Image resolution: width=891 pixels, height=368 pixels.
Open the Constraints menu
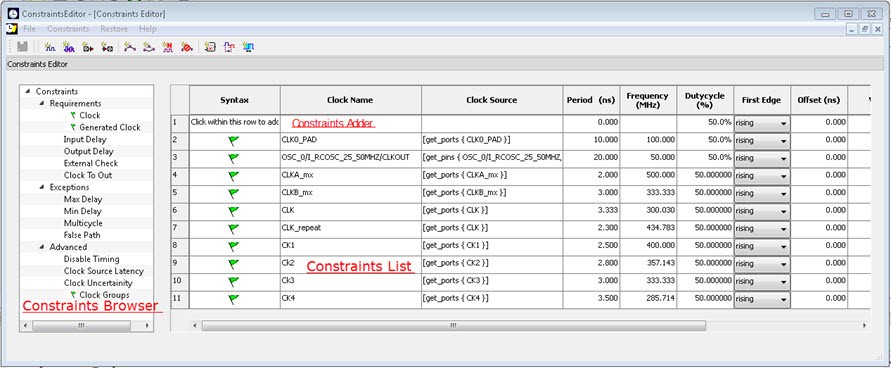[68, 29]
